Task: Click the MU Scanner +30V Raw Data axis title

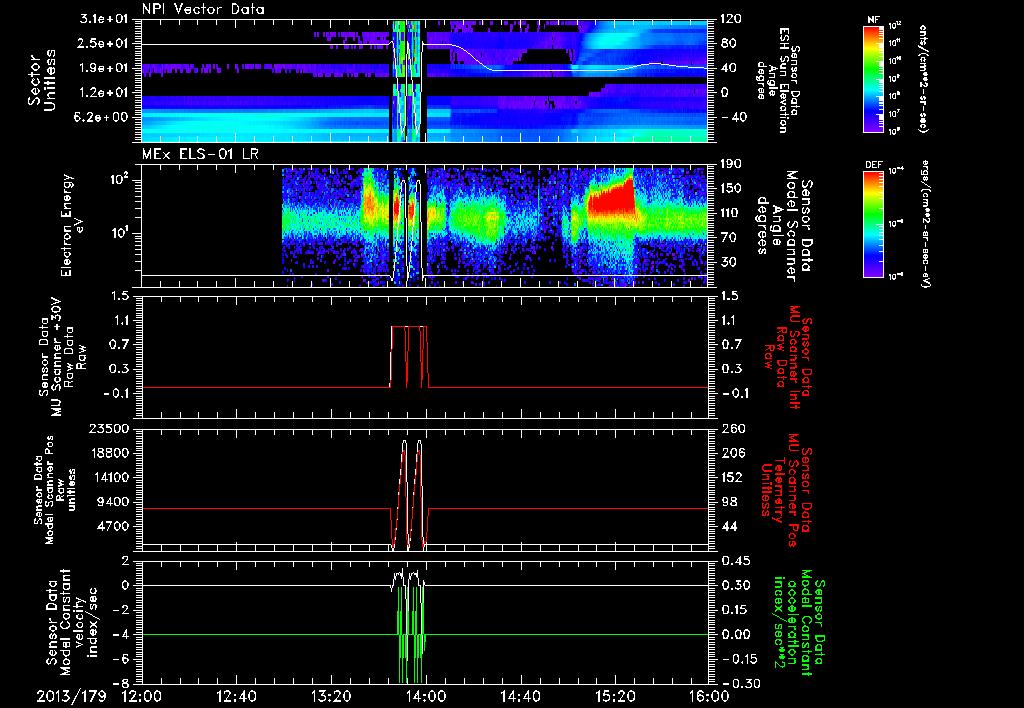Action: pyautogui.click(x=63, y=357)
